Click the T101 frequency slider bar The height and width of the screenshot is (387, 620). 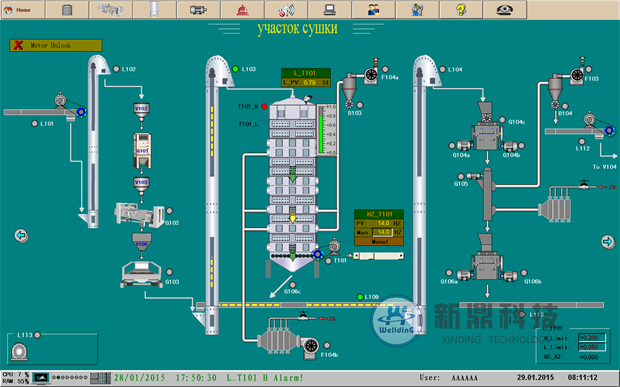[x=379, y=256]
